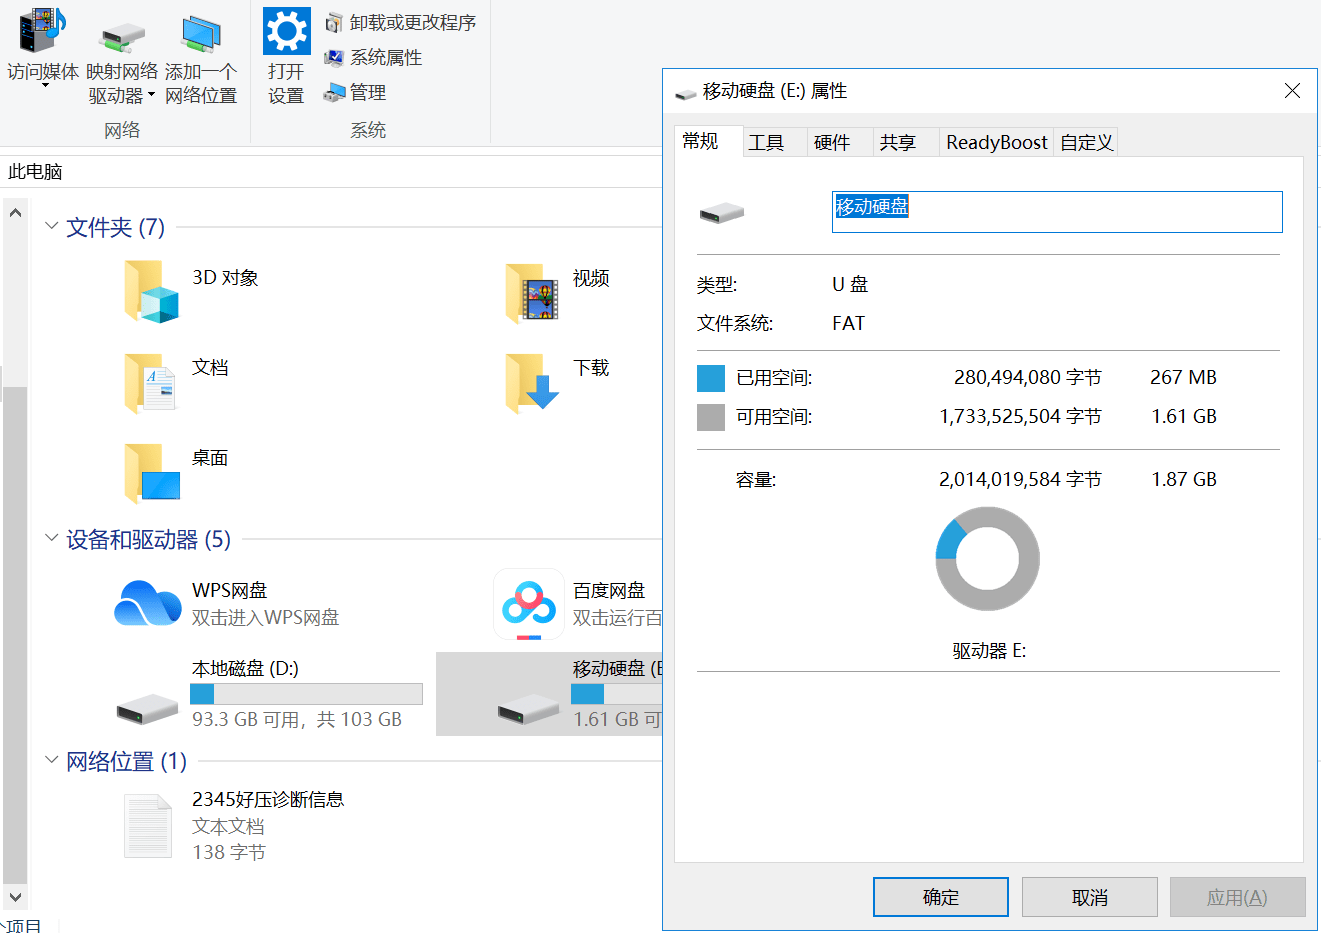Switch to the ReadyBoost tab
The image size is (1321, 933).
(x=995, y=142)
